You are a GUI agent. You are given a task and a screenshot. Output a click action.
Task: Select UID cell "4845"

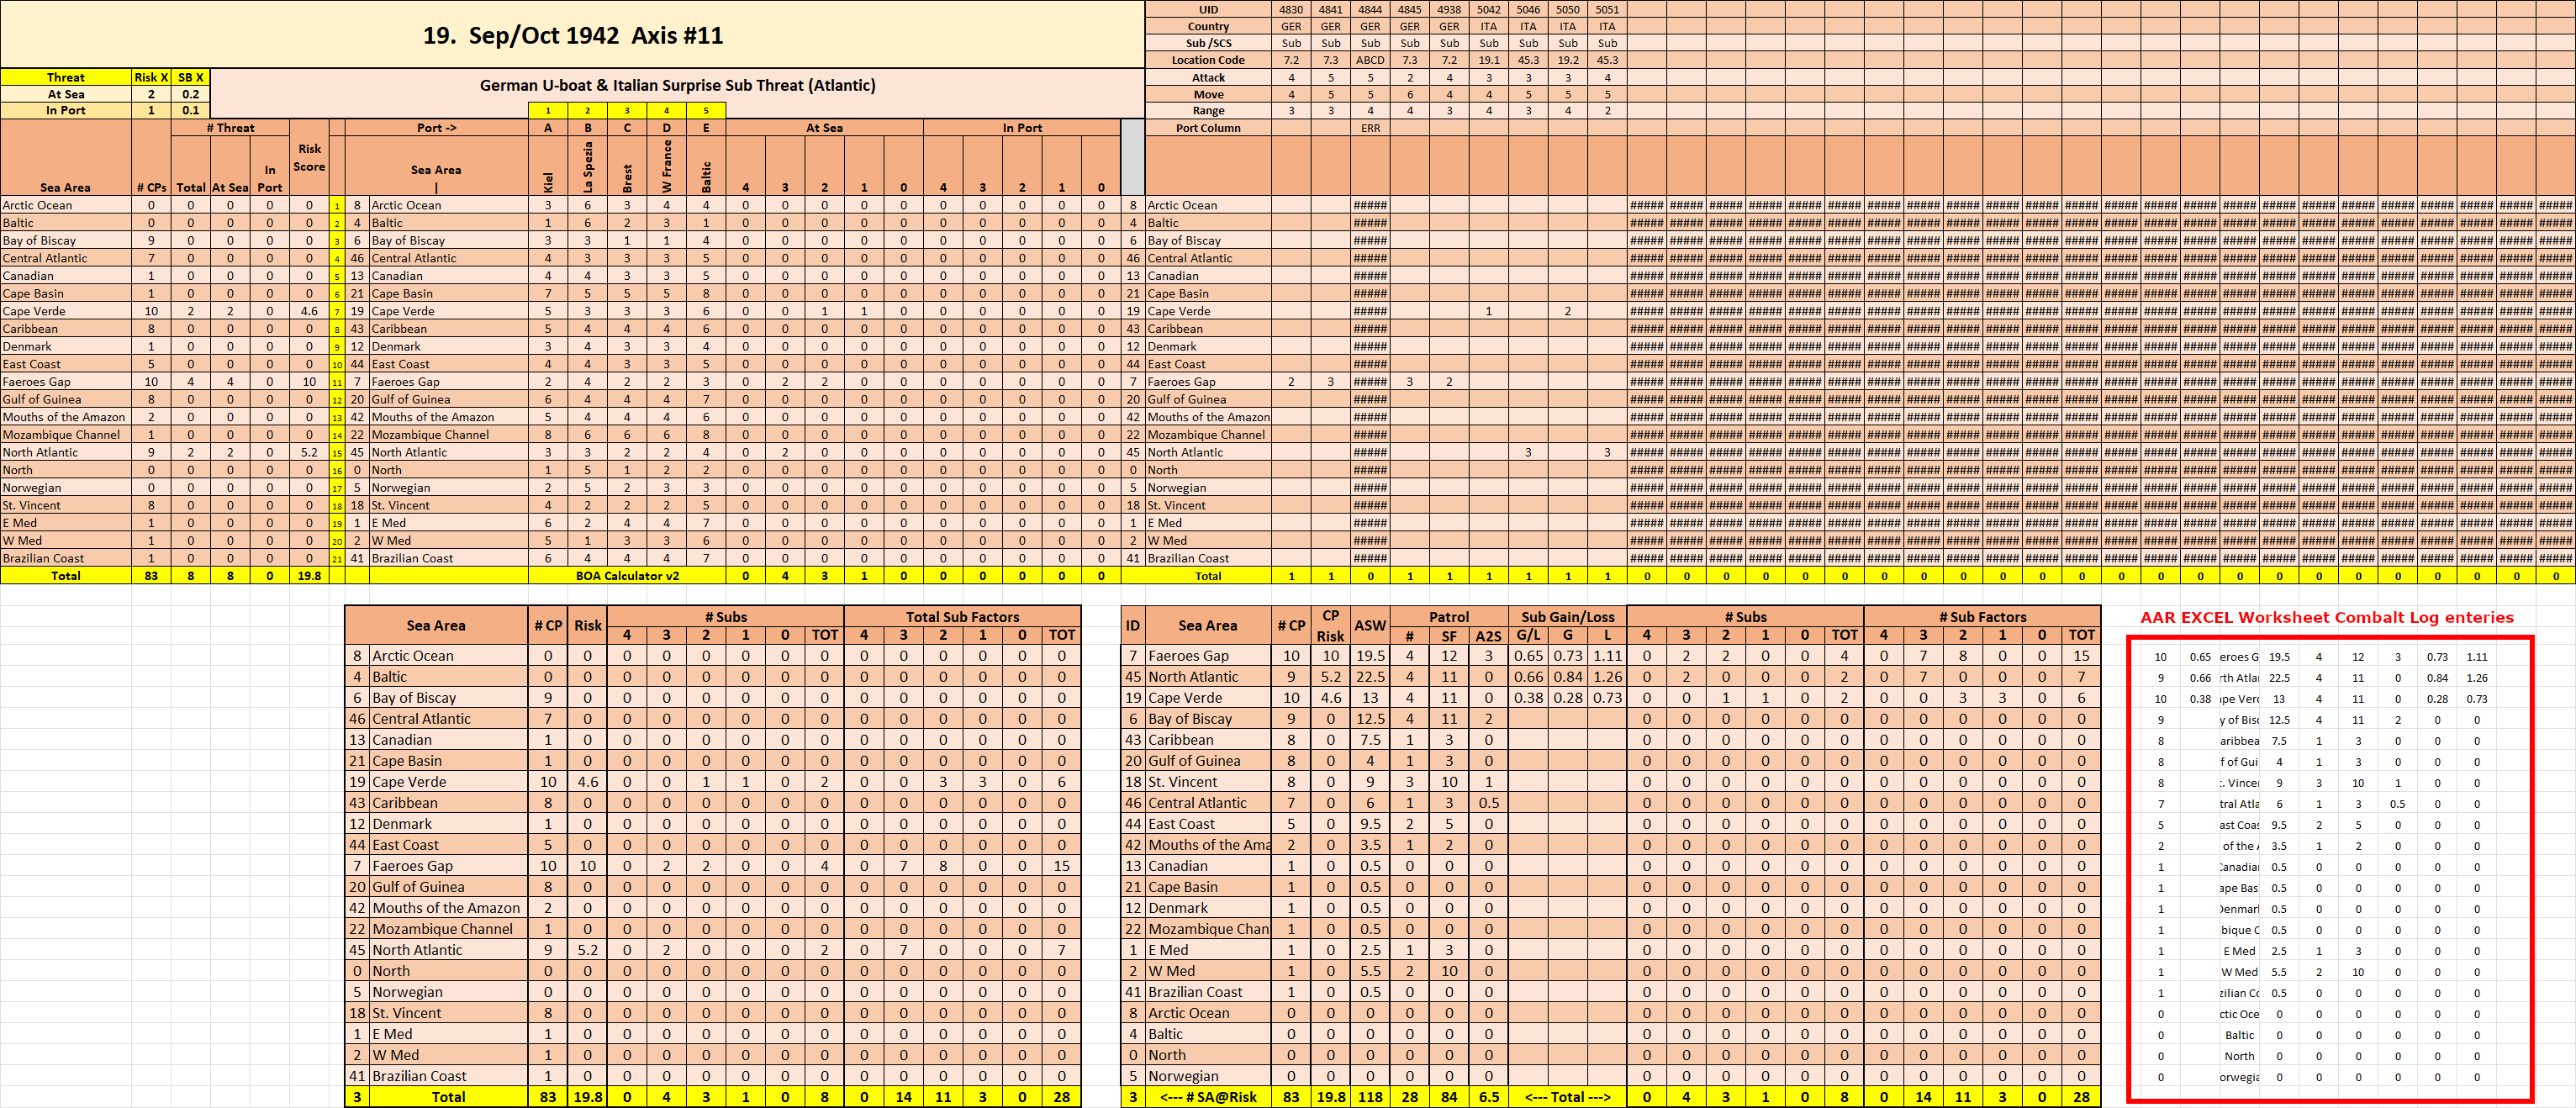[x=1409, y=9]
